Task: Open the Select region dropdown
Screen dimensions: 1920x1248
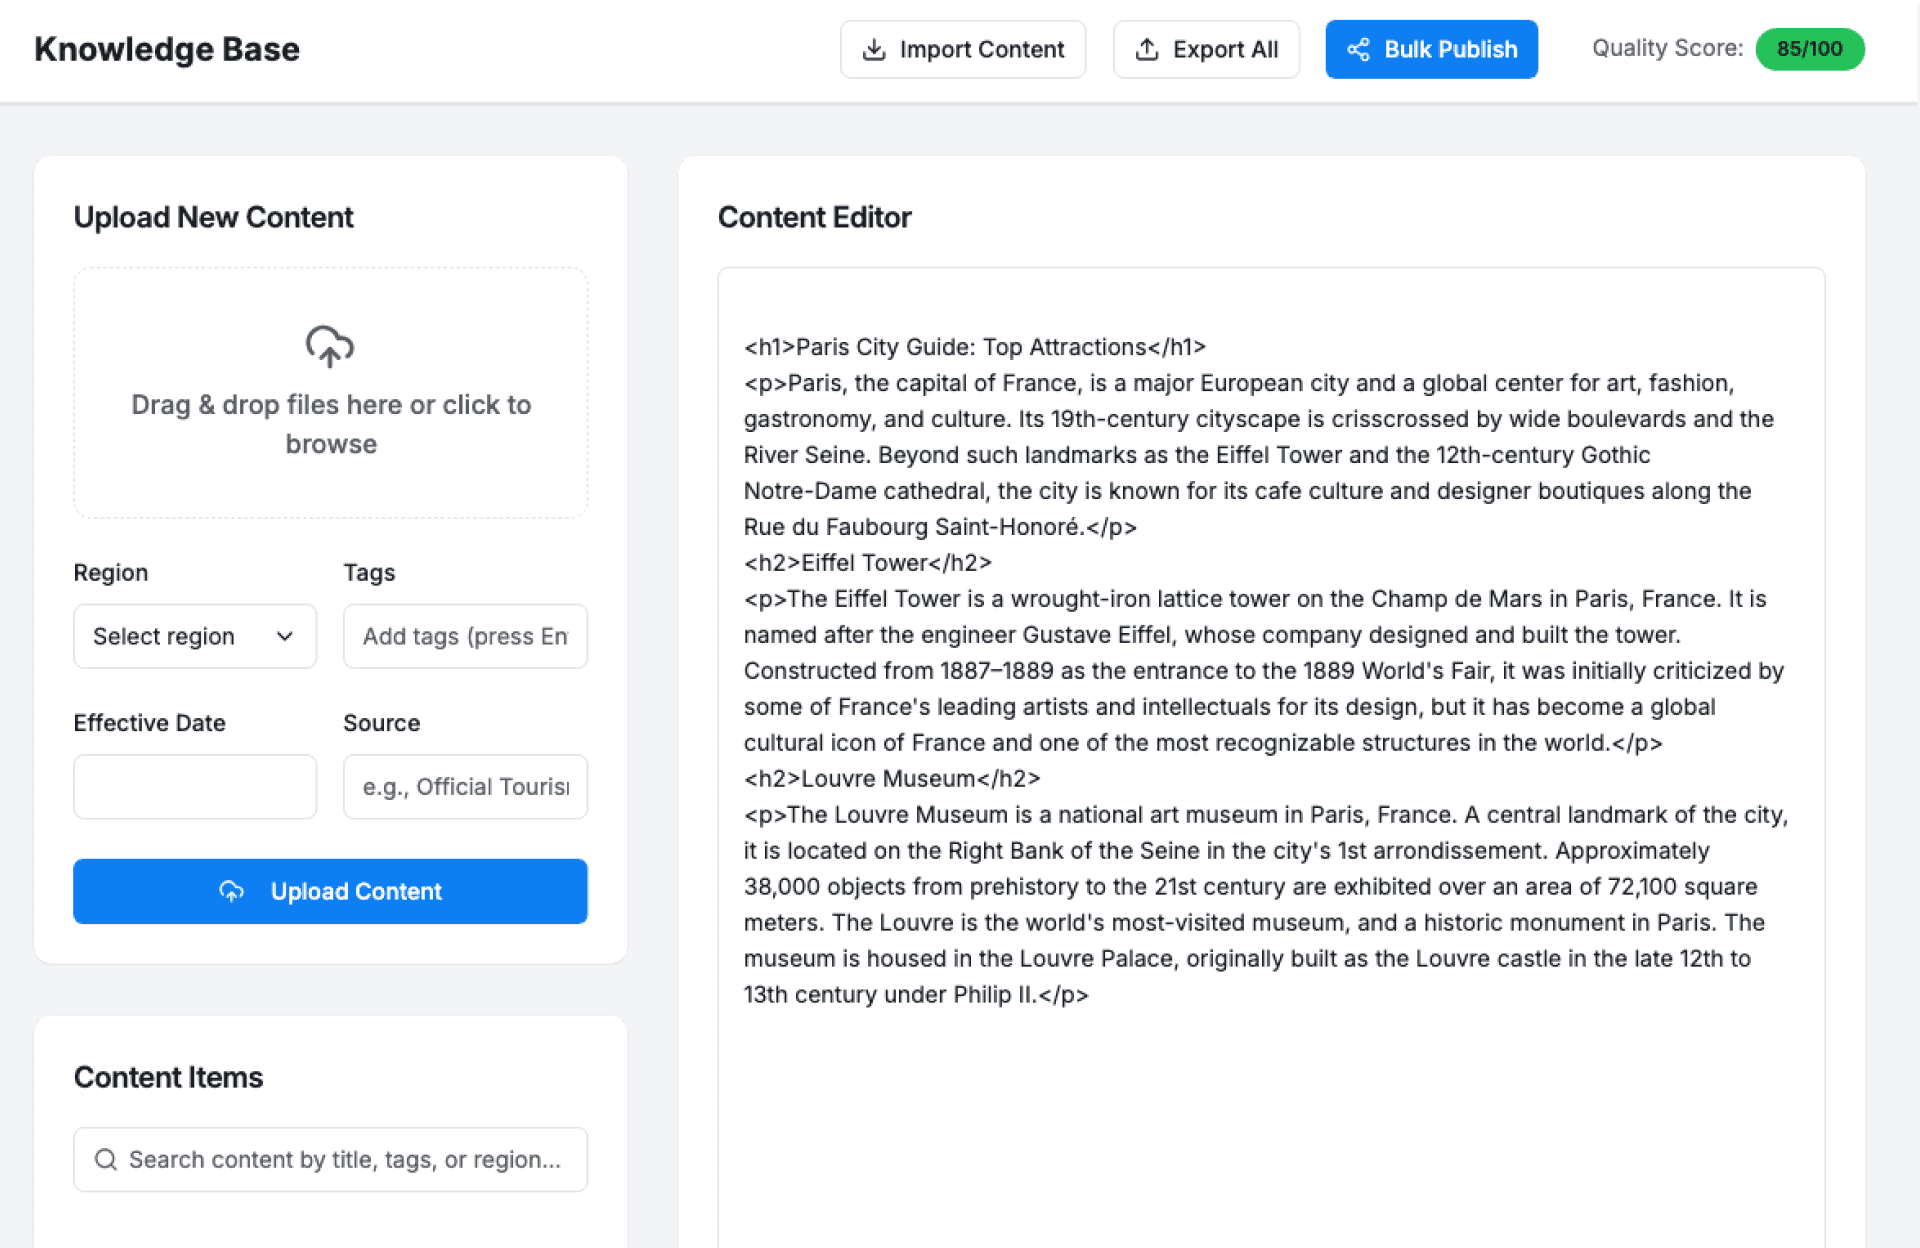Action: pos(180,636)
